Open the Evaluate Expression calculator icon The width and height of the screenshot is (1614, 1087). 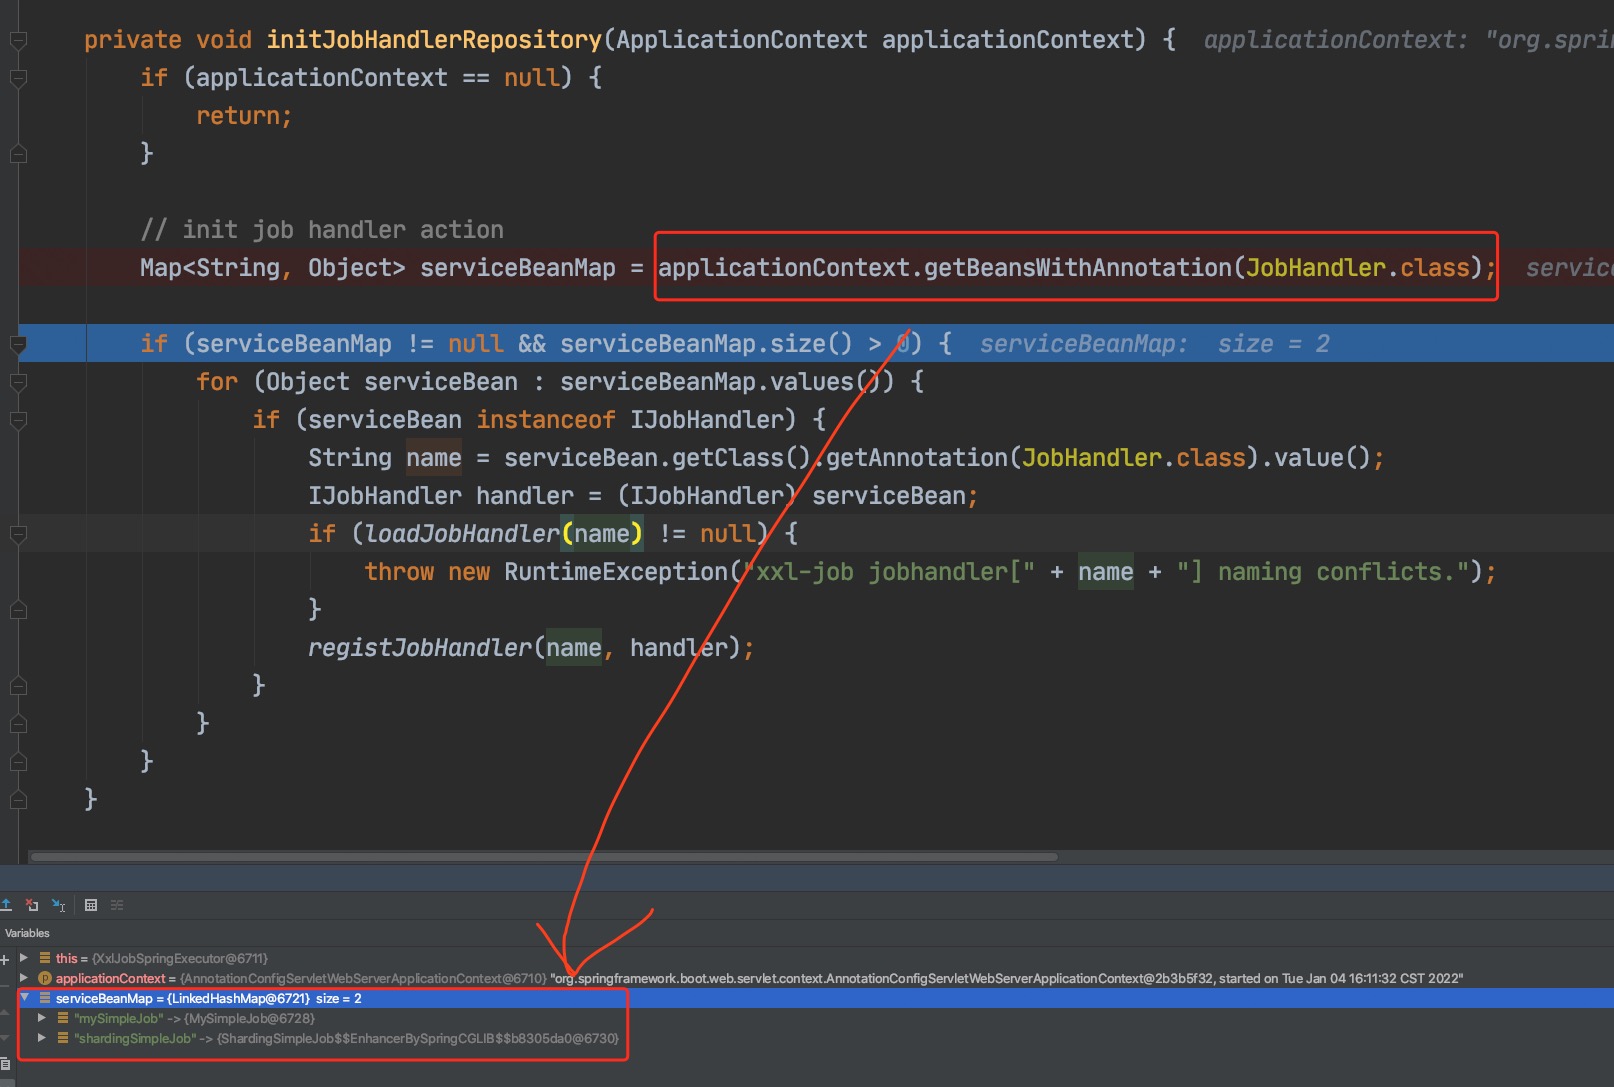click(x=91, y=905)
